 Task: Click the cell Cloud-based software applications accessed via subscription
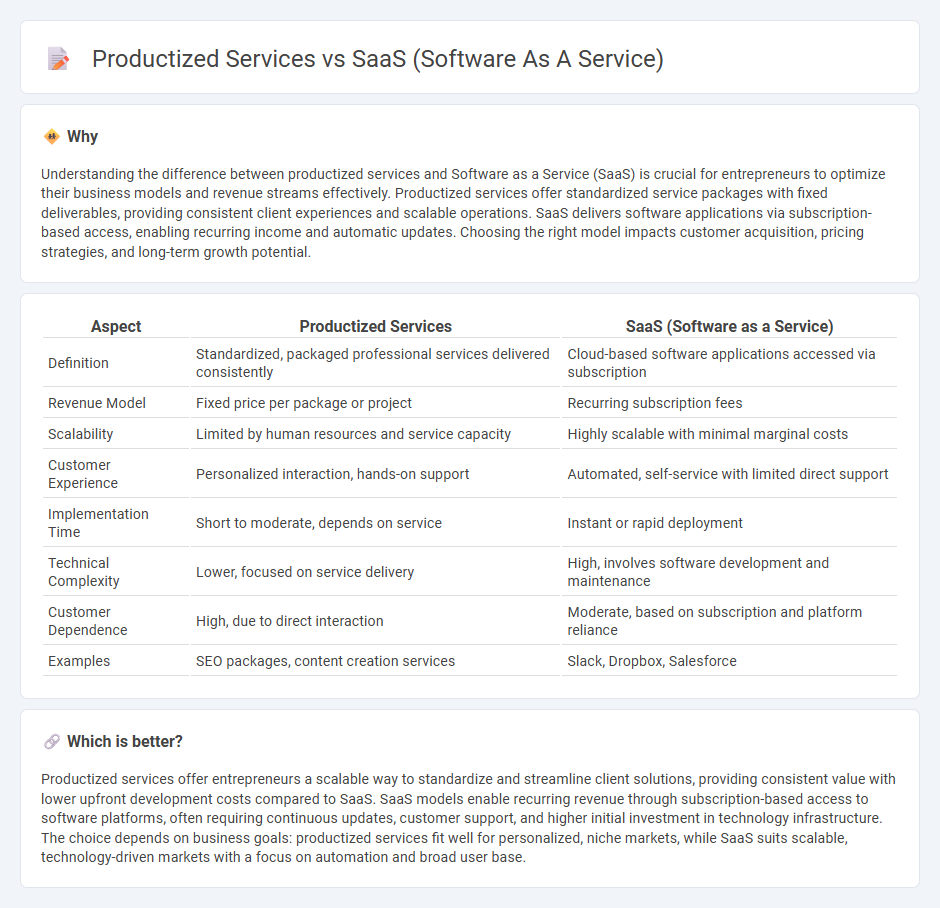click(721, 363)
